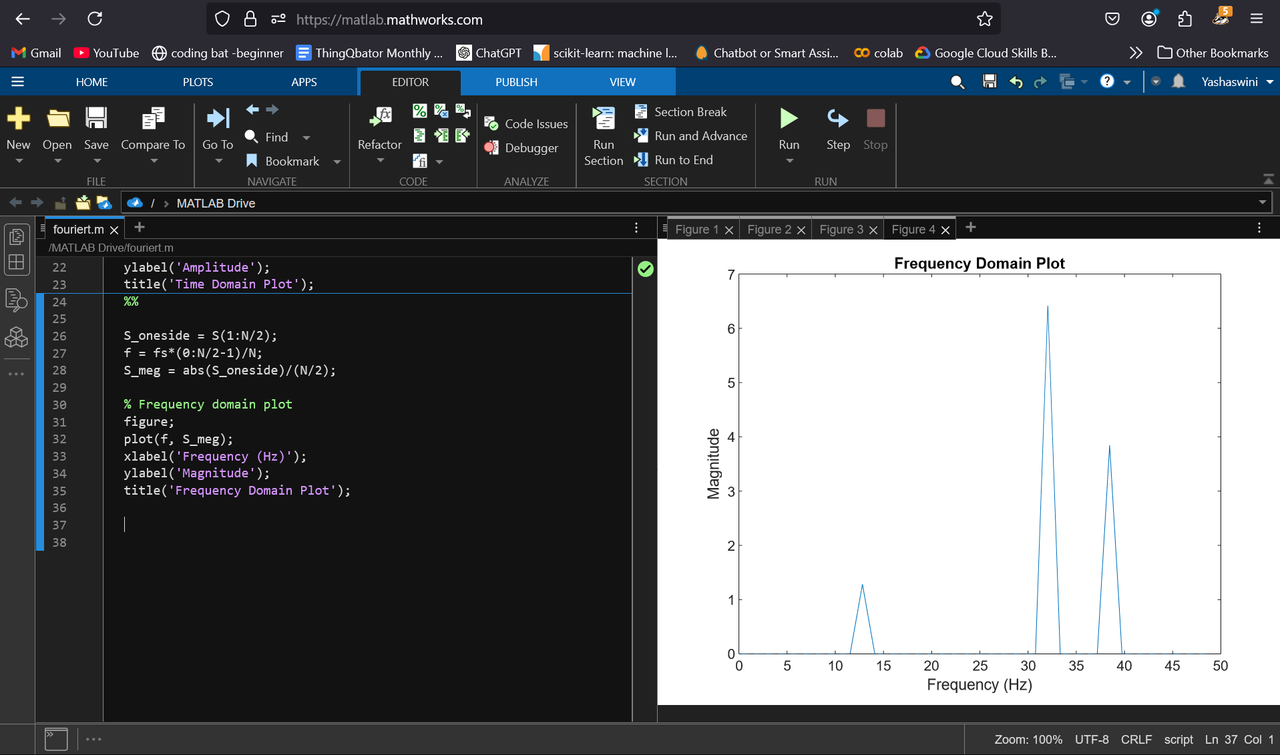Click the comment lines percent icon
The image size is (1280, 755).
coord(420,111)
